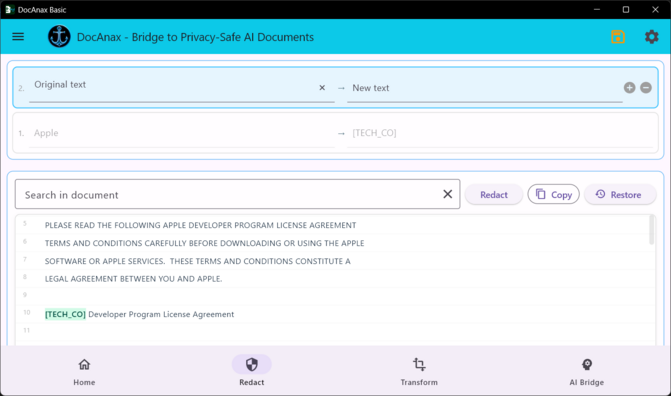Click line 8 LEGAL AGREEMENT BETWEEN YOU AND APPLE

pos(134,279)
